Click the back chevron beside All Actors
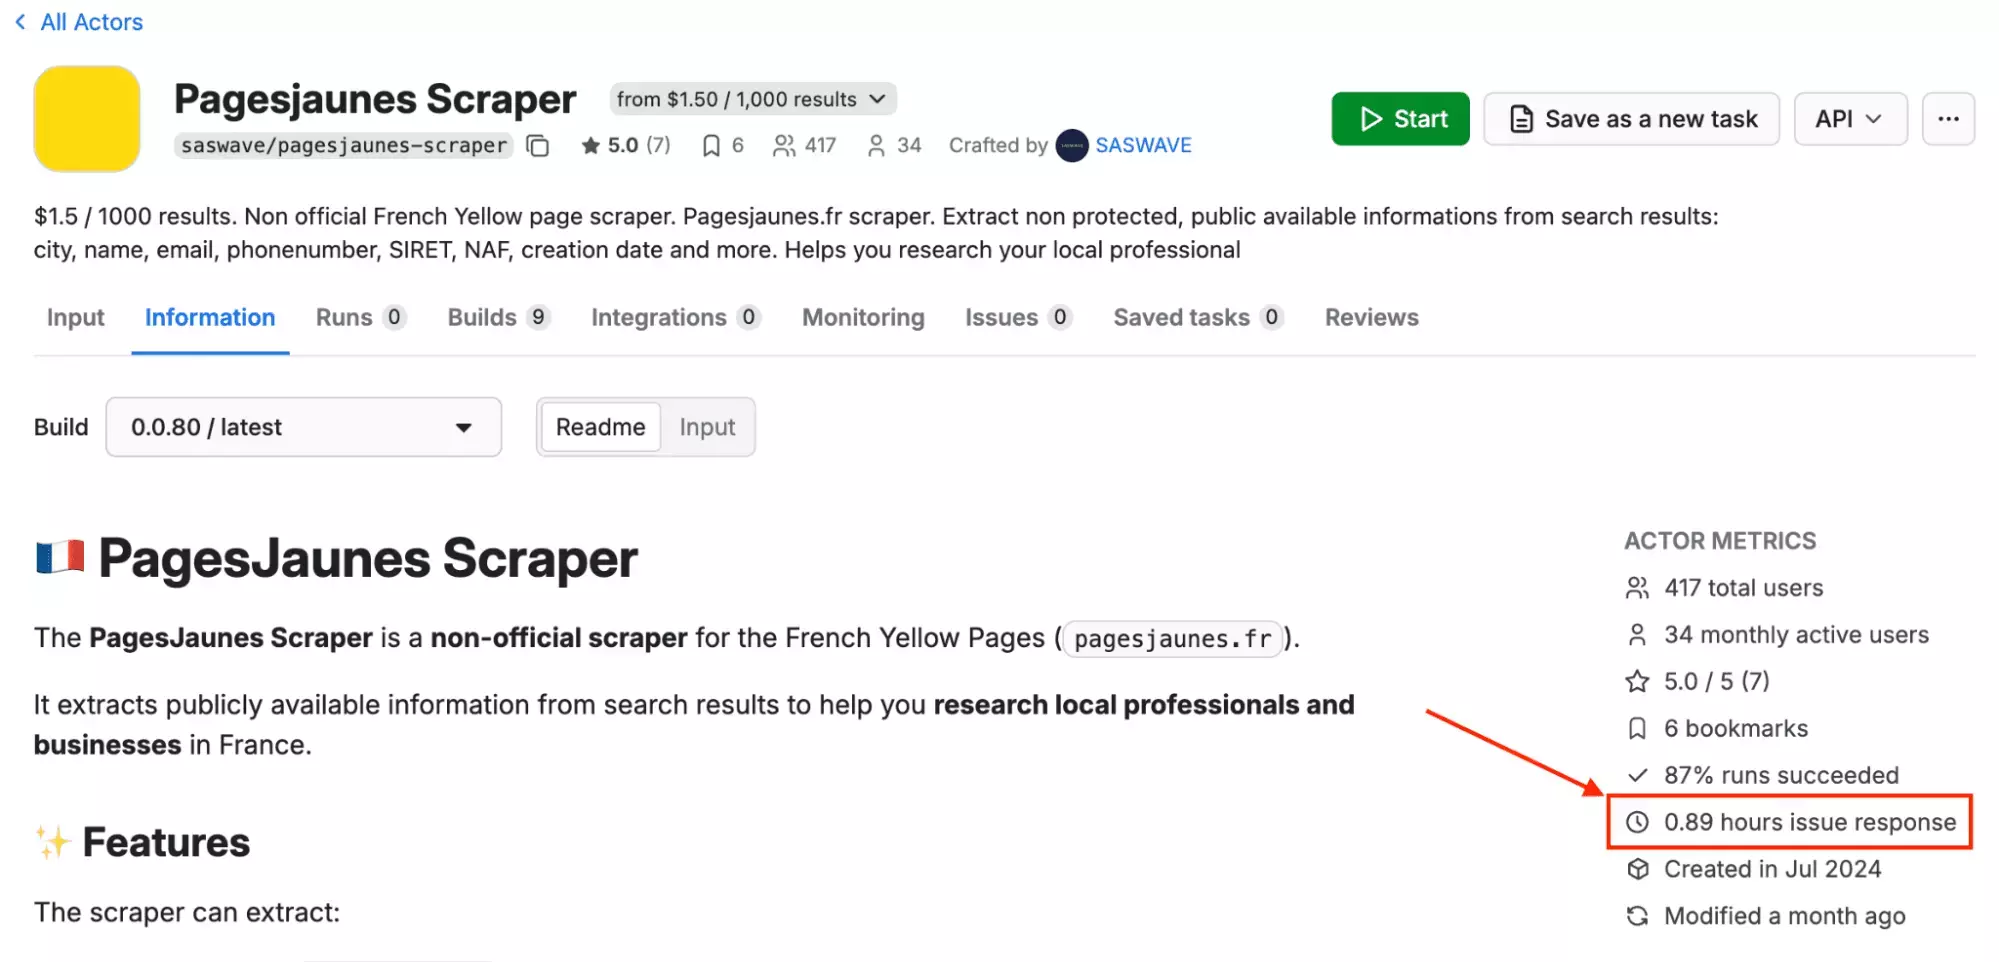Viewport: 1999px width, 963px height. click(20, 22)
